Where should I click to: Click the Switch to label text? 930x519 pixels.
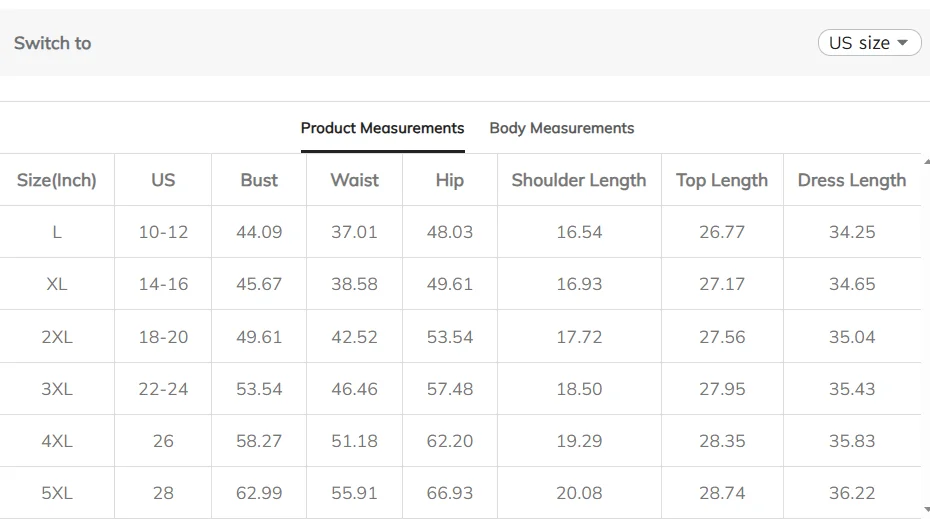click(53, 43)
